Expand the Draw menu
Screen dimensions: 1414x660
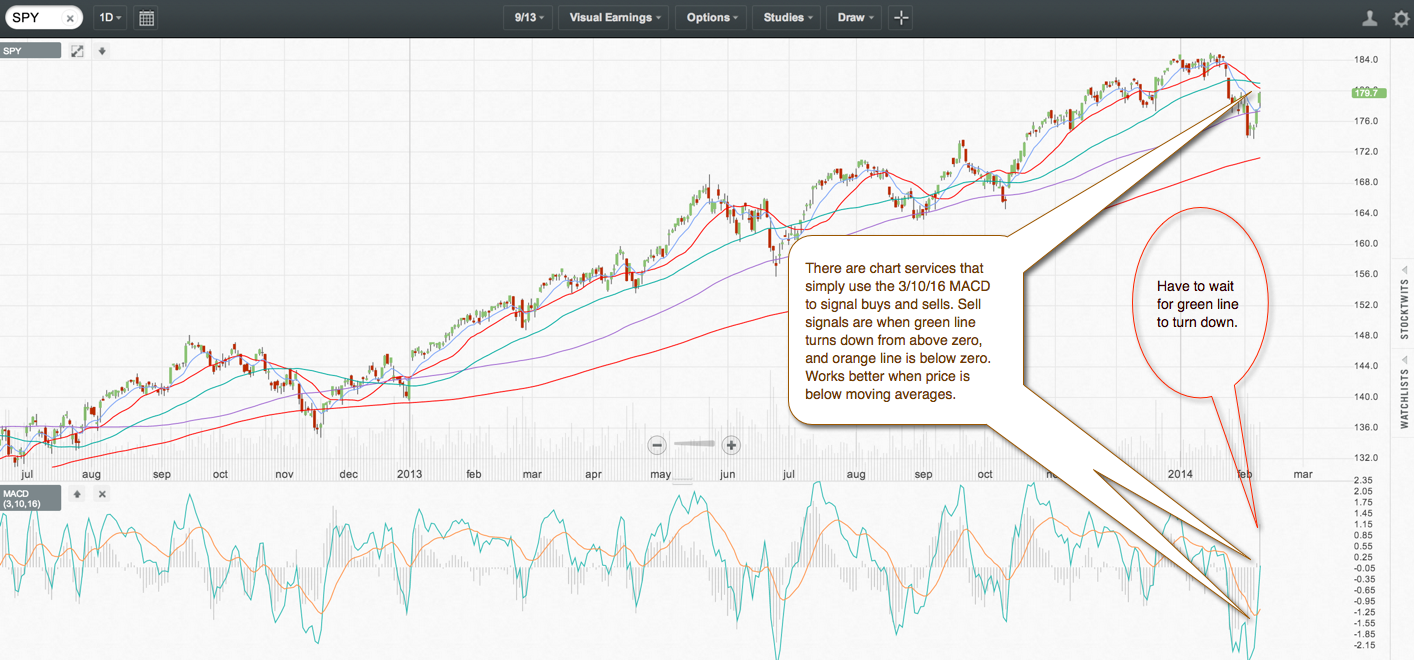853,17
